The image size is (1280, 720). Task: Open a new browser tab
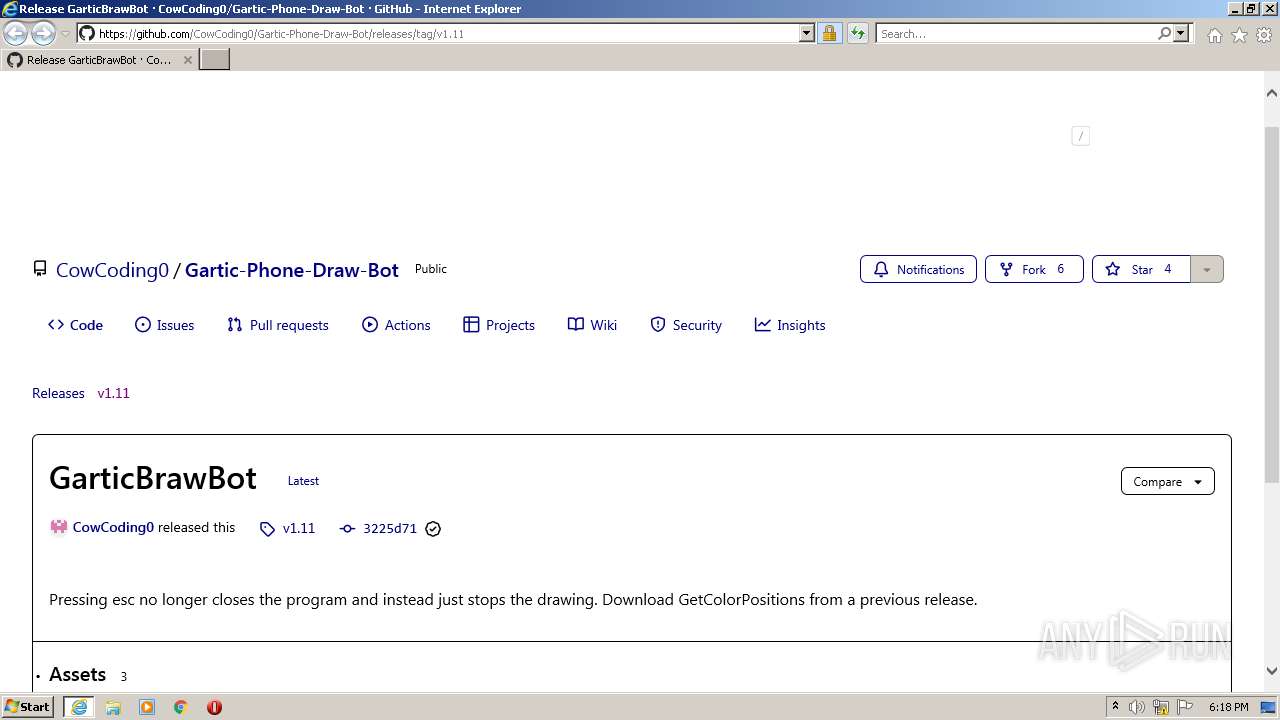215,60
